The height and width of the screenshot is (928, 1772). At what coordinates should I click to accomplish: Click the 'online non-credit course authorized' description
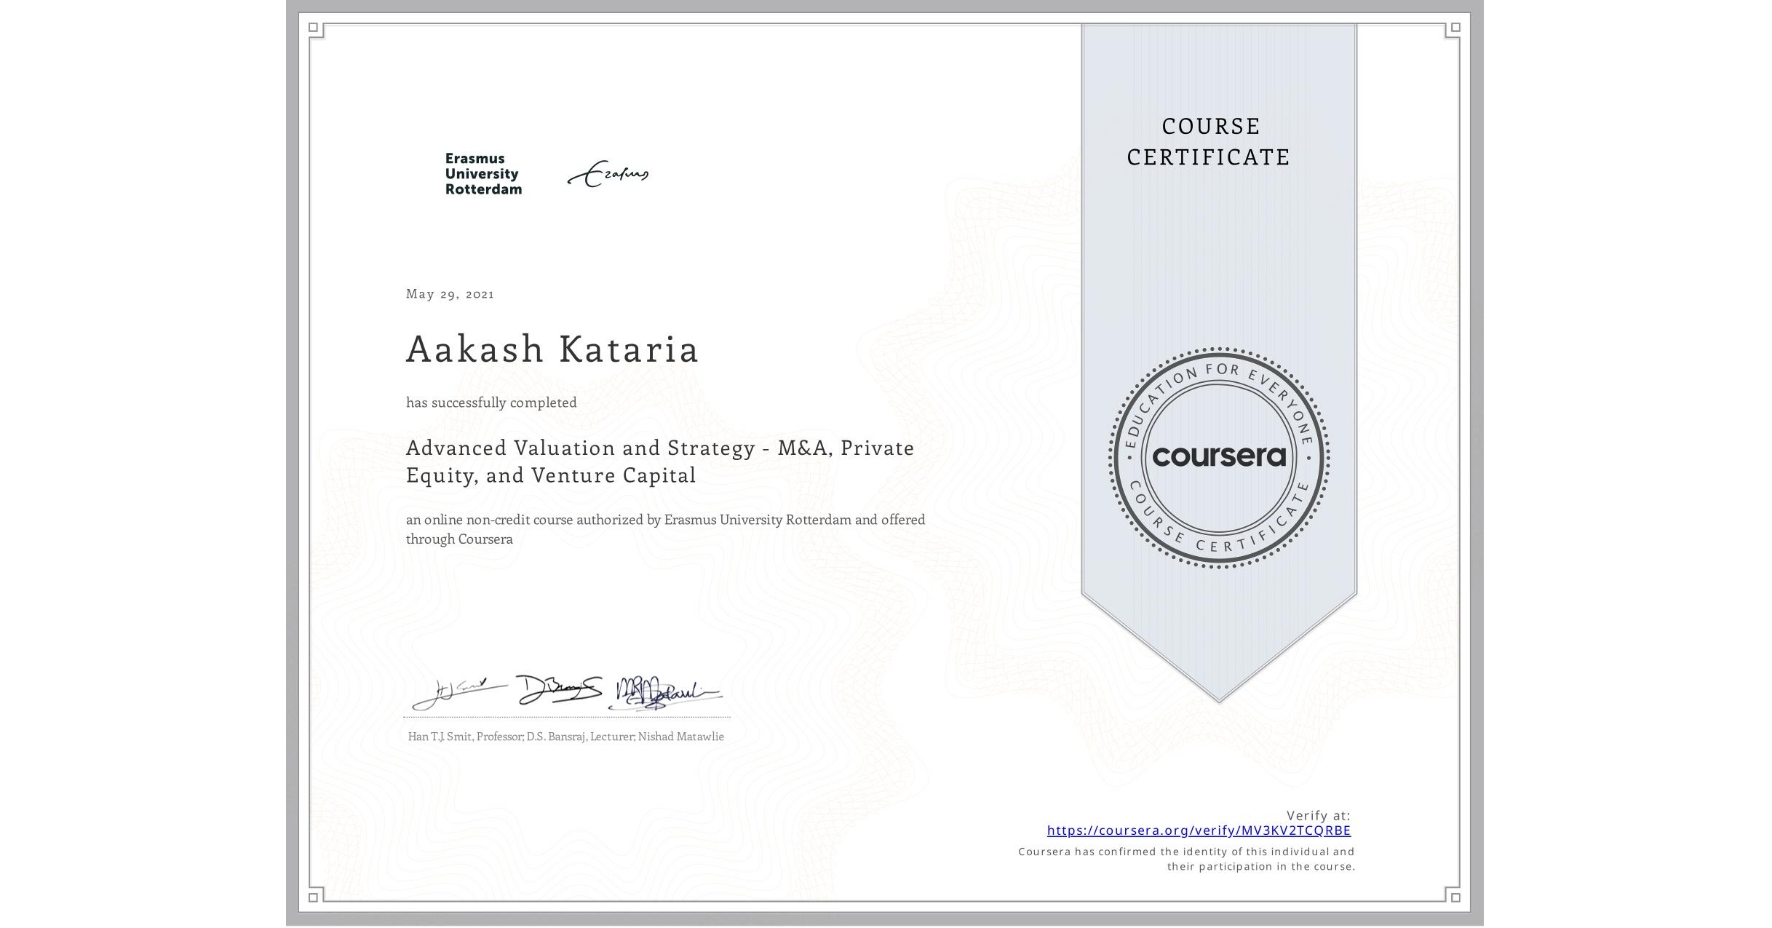coord(665,529)
